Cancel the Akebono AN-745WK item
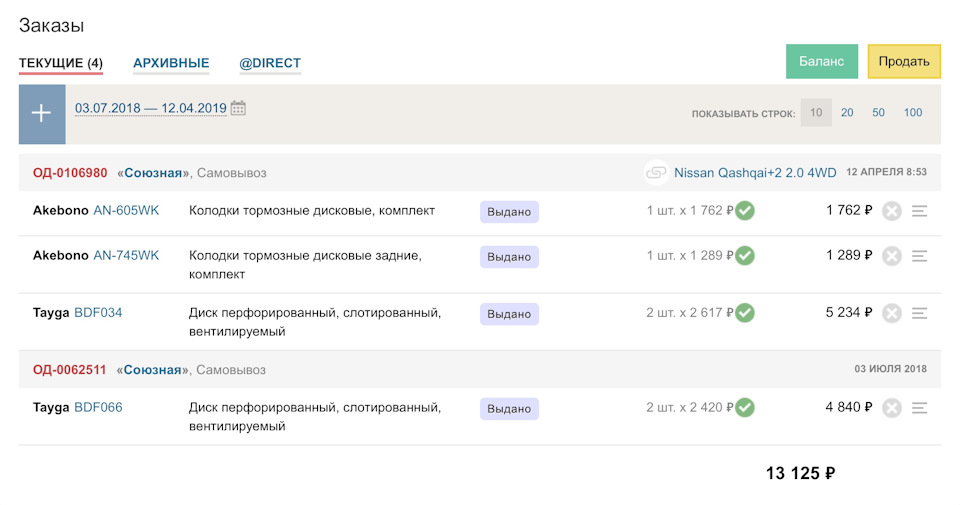The image size is (960, 505). pos(892,256)
